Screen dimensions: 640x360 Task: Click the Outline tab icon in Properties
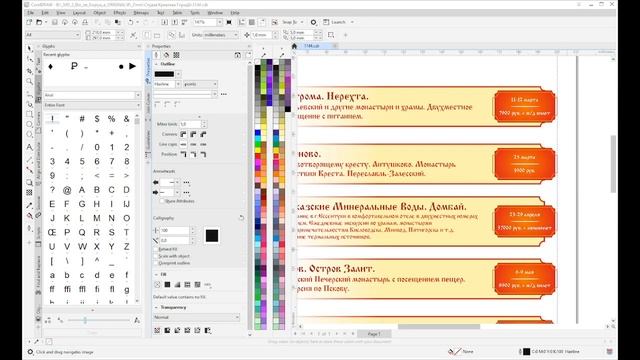(x=156, y=55)
